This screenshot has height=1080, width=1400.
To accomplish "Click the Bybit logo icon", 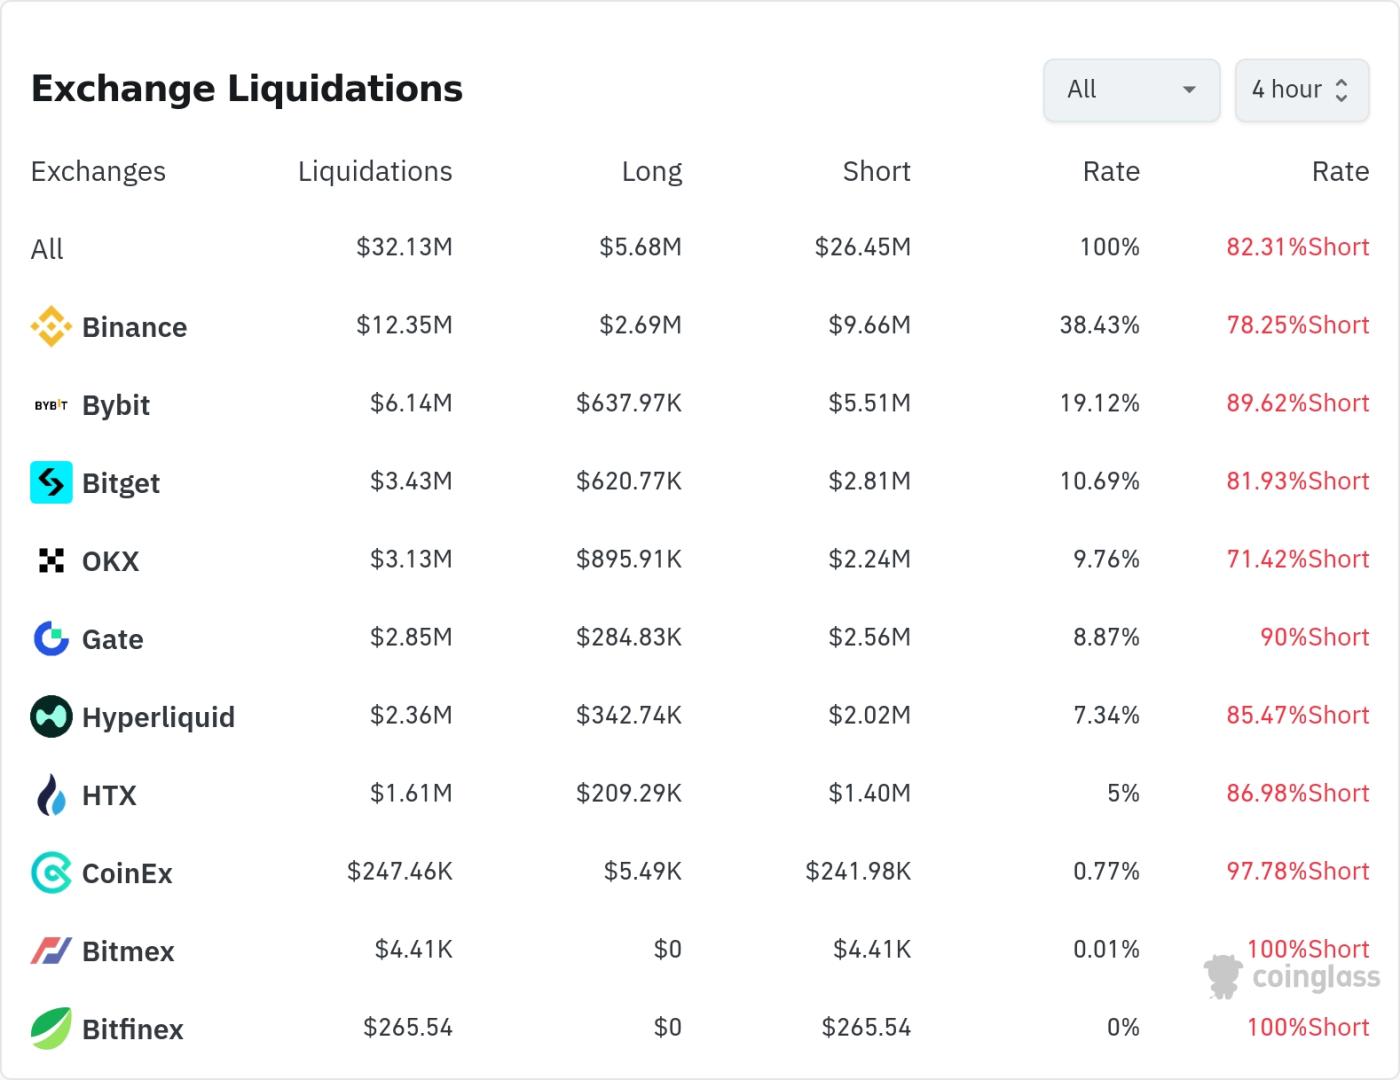I will pyautogui.click(x=51, y=405).
